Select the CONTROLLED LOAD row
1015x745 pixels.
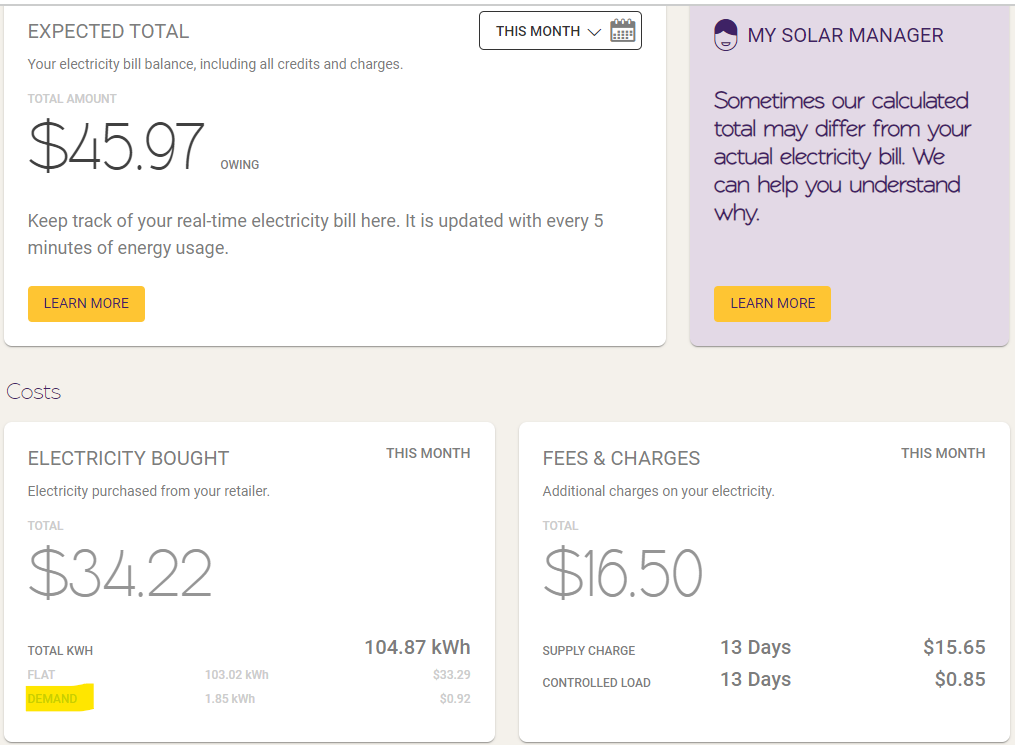click(x=764, y=680)
